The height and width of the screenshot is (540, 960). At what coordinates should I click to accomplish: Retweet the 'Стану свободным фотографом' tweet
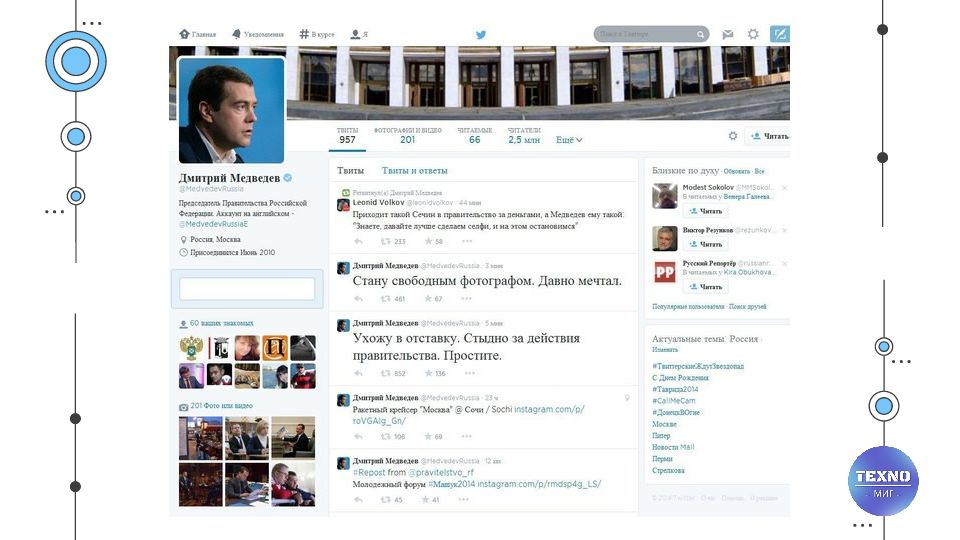[386, 299]
